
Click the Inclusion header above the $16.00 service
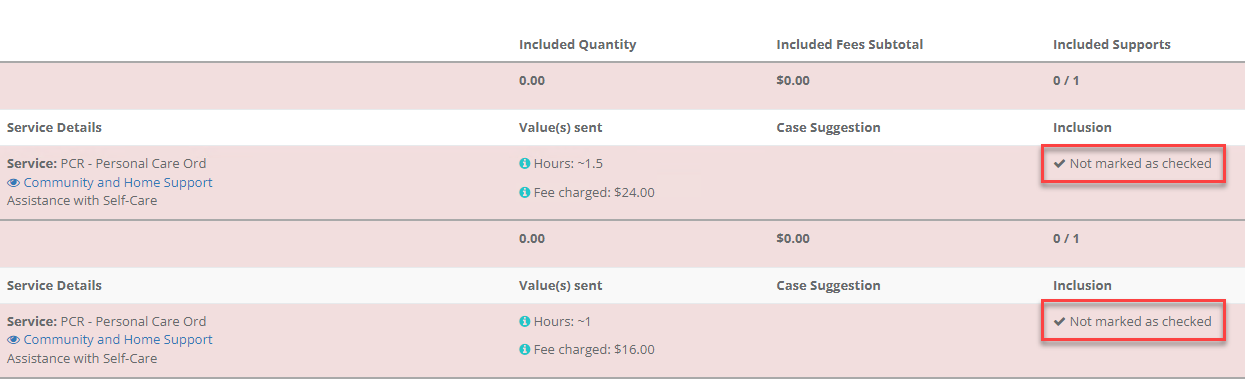[x=1082, y=285]
